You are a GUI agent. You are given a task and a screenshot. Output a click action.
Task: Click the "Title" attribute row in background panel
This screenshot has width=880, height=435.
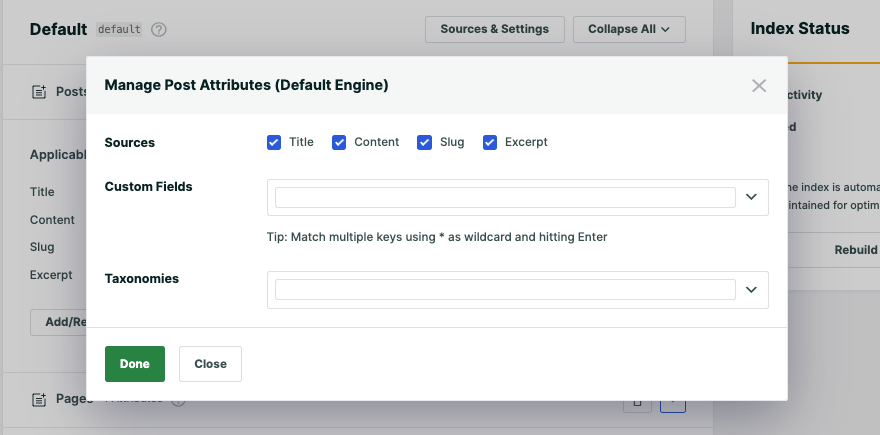coord(42,192)
